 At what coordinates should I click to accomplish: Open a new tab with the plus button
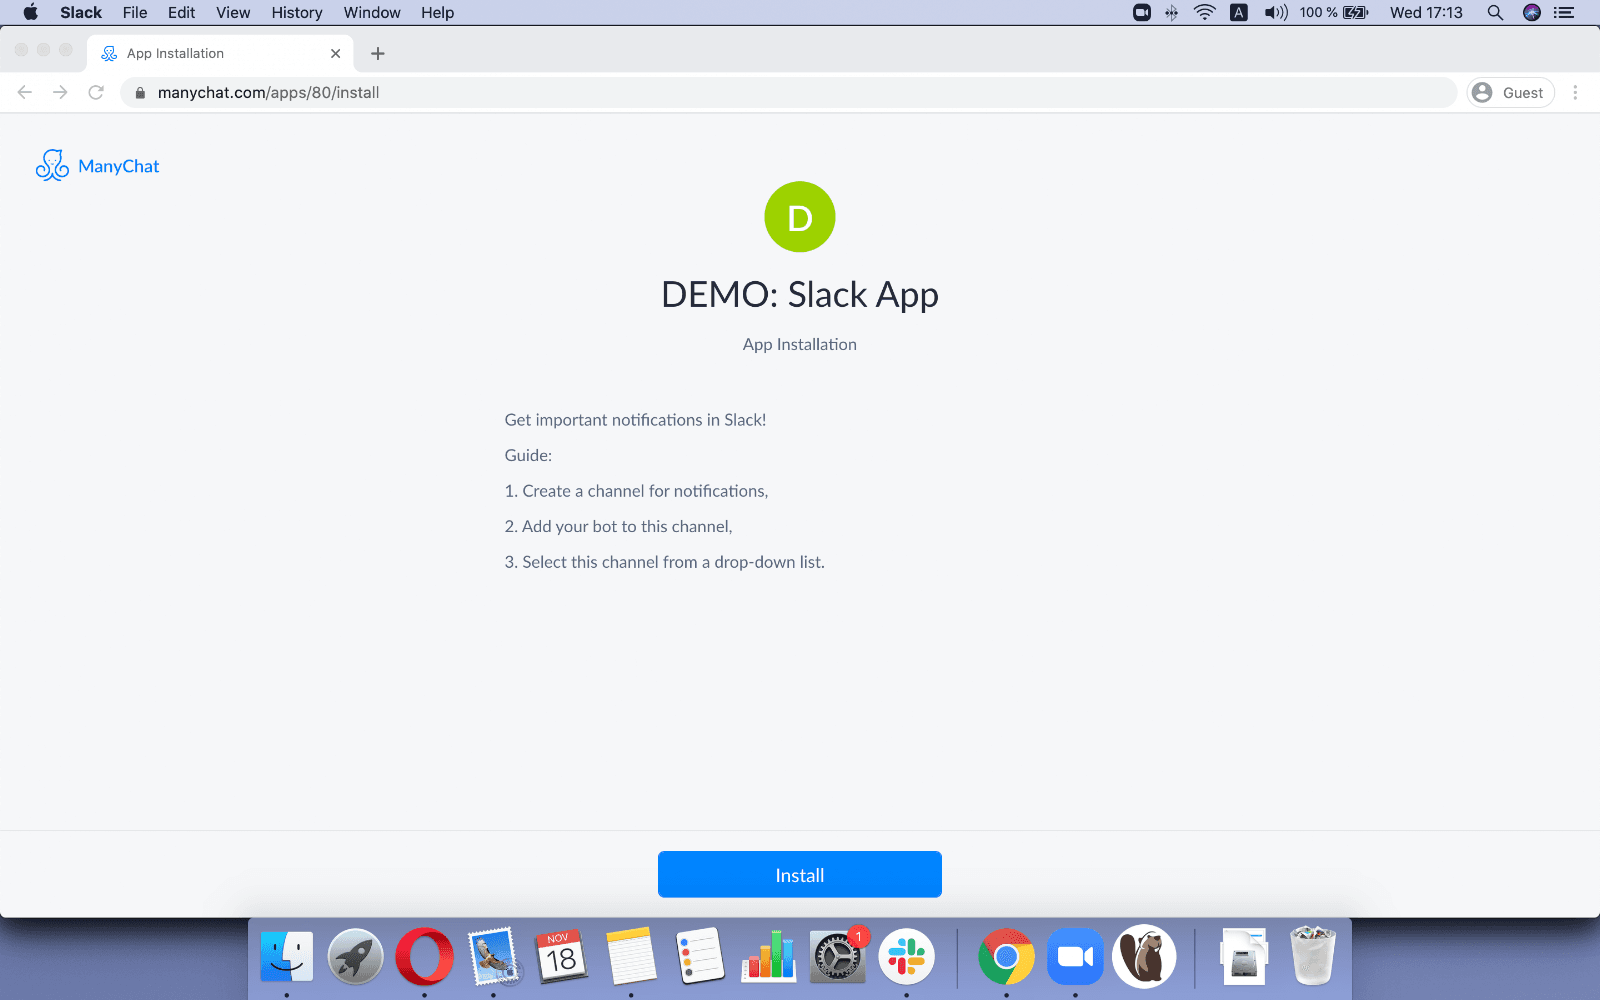pos(378,54)
